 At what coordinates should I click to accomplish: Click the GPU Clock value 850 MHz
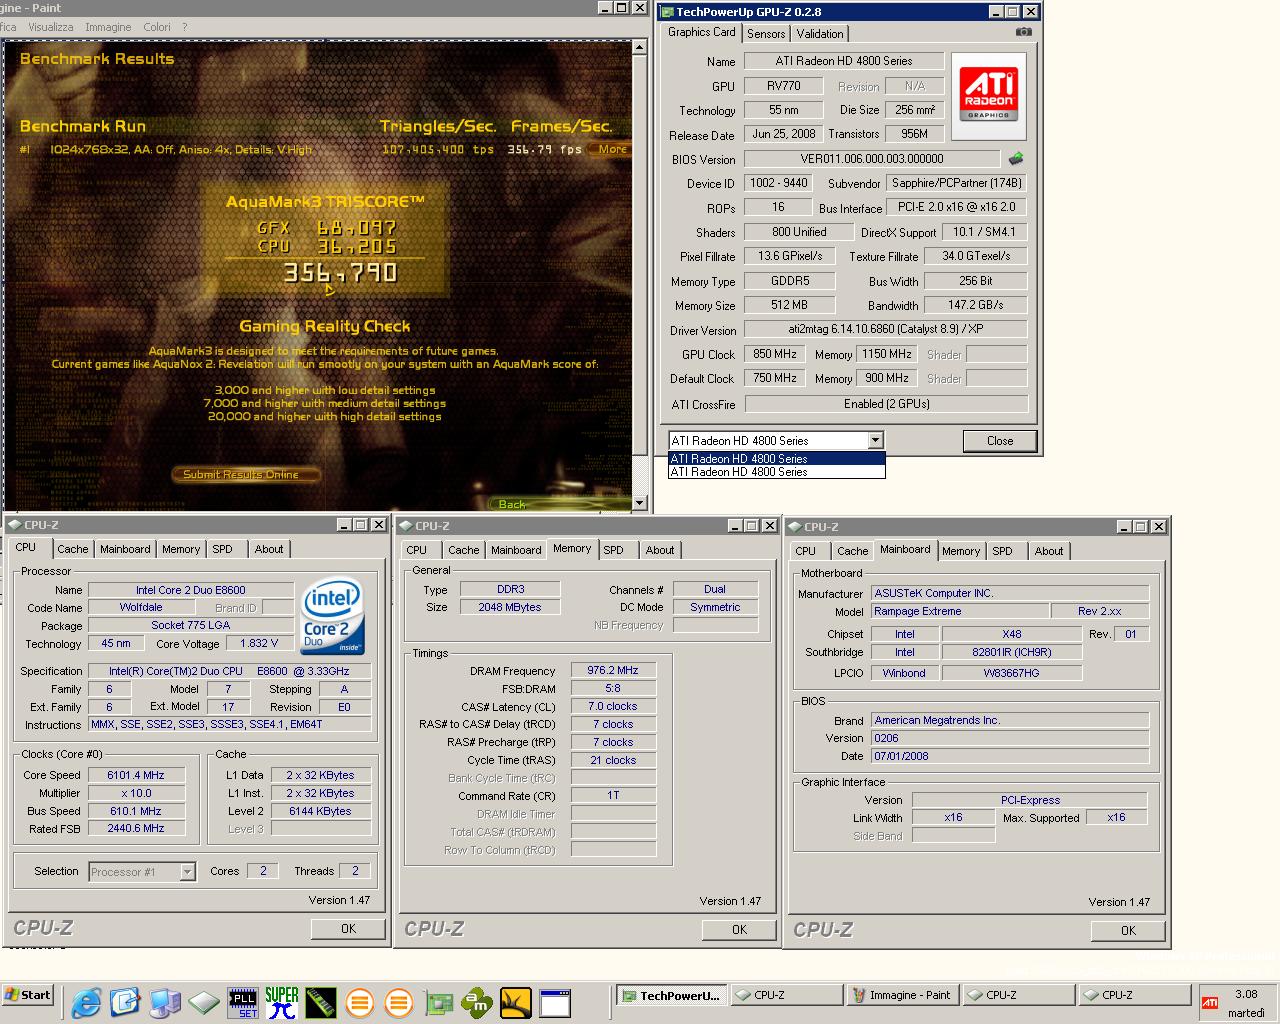coord(775,354)
